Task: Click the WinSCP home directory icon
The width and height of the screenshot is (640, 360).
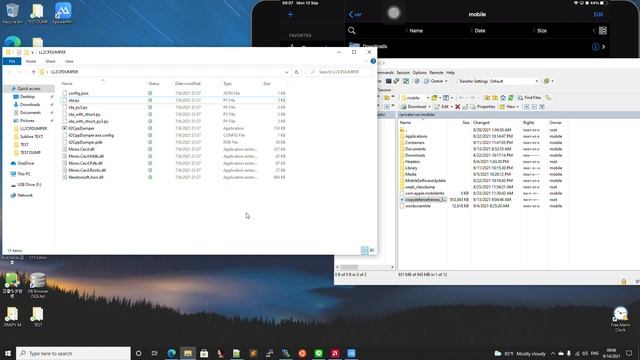Action: [x=503, y=98]
